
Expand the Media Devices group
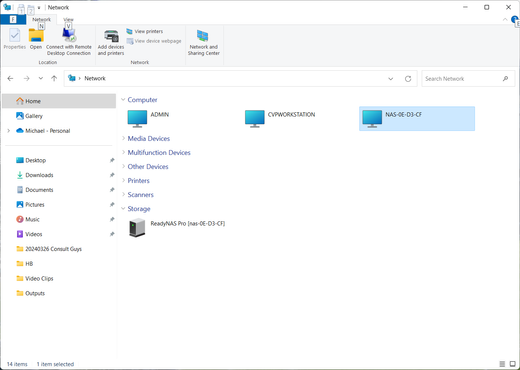[x=123, y=138]
